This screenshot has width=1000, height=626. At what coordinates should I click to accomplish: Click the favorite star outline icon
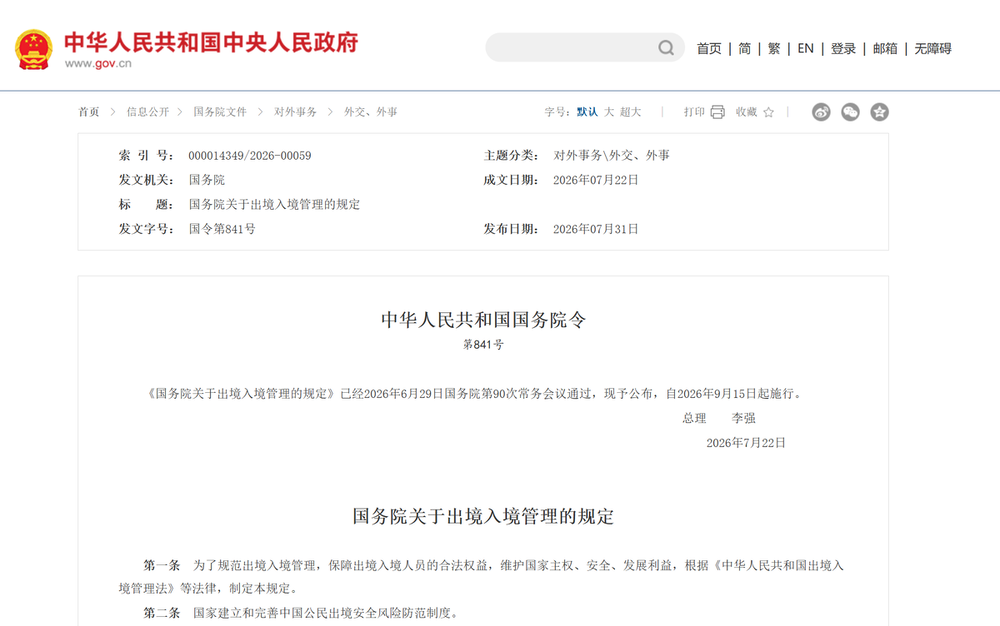(x=768, y=112)
